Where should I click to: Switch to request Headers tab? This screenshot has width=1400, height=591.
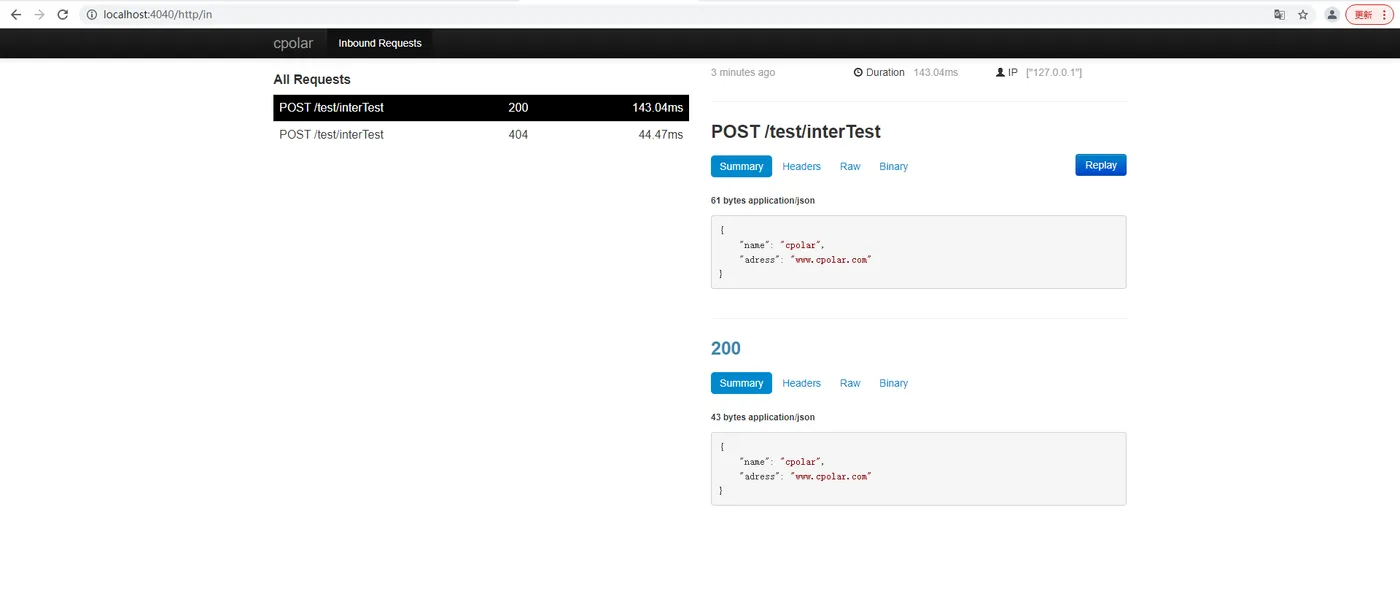click(802, 167)
